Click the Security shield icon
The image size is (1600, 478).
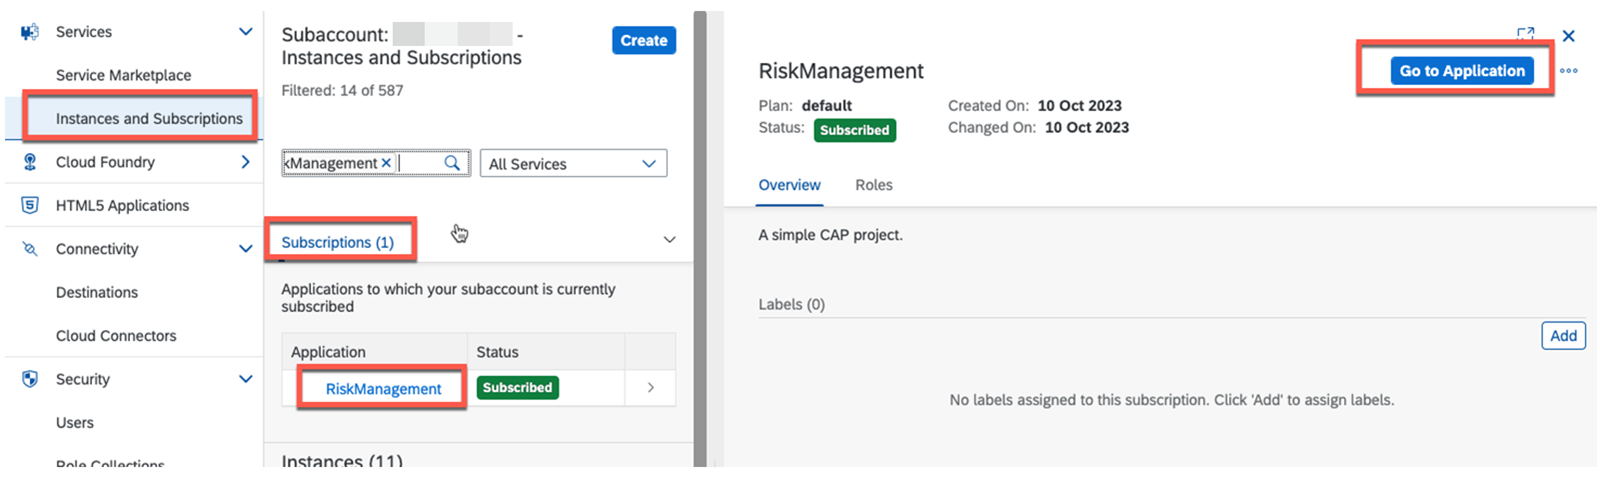pyautogui.click(x=30, y=379)
